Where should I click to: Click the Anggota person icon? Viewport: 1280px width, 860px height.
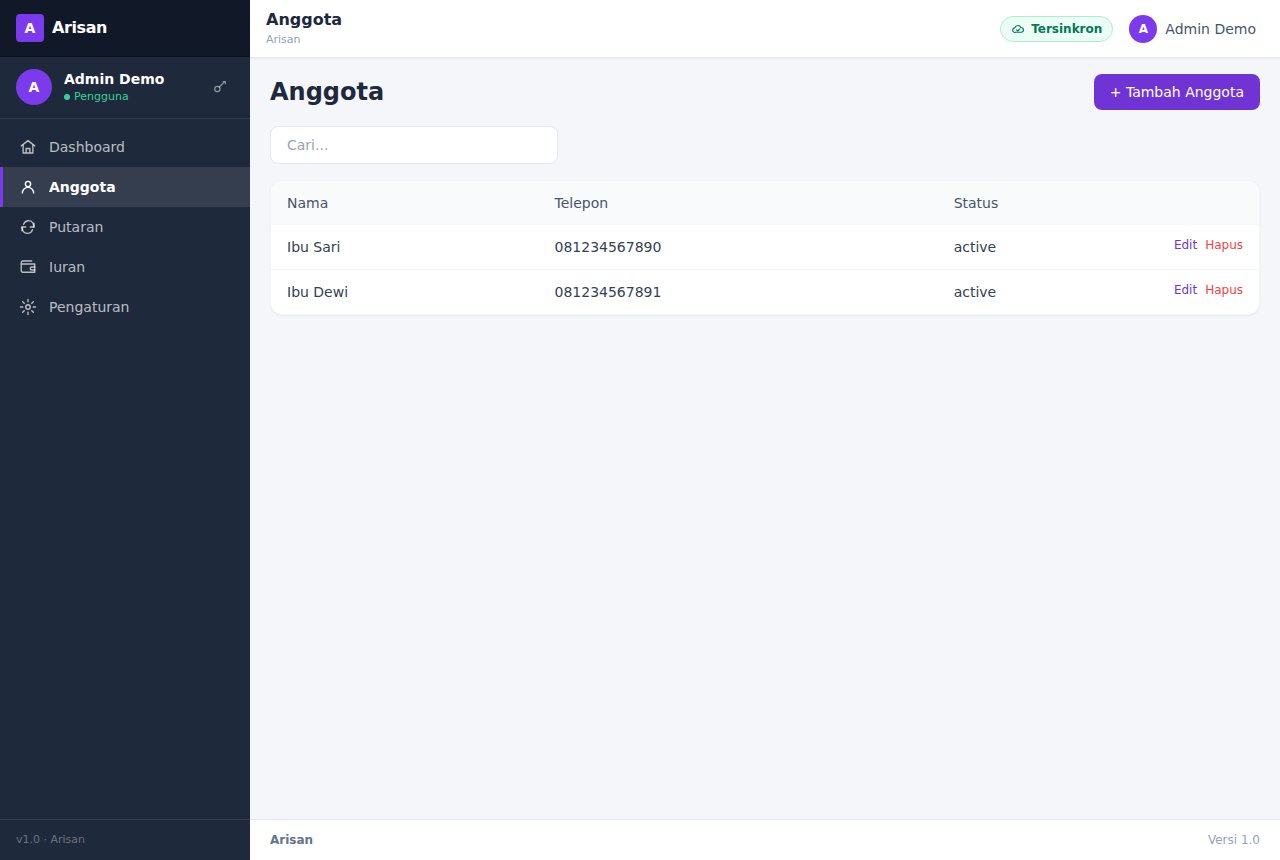pyautogui.click(x=28, y=187)
